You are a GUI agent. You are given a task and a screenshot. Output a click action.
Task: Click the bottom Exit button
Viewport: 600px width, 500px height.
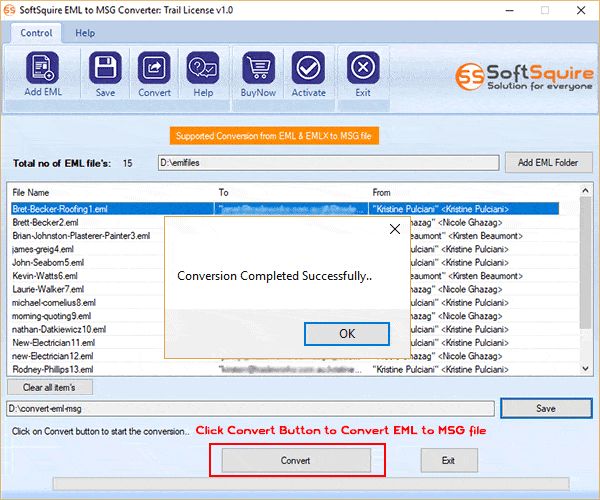pos(449,460)
